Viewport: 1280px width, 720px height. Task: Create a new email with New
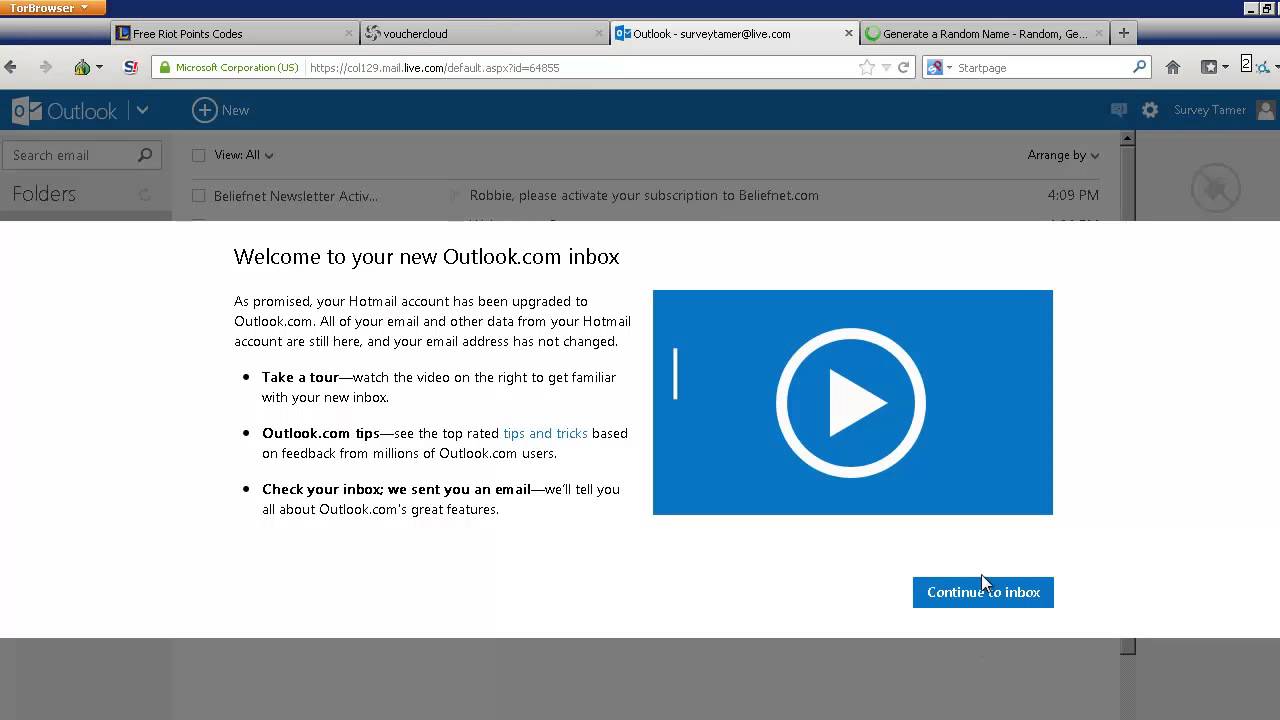pyautogui.click(x=221, y=110)
